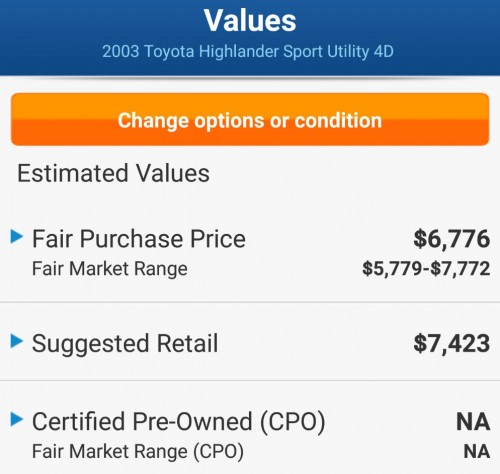The image size is (500, 474).
Task: Tap the $7,423 suggested retail amount
Action: (452, 343)
